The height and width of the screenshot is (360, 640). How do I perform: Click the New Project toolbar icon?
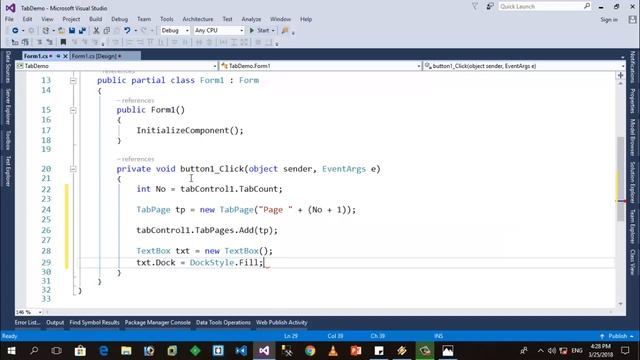(45, 31)
